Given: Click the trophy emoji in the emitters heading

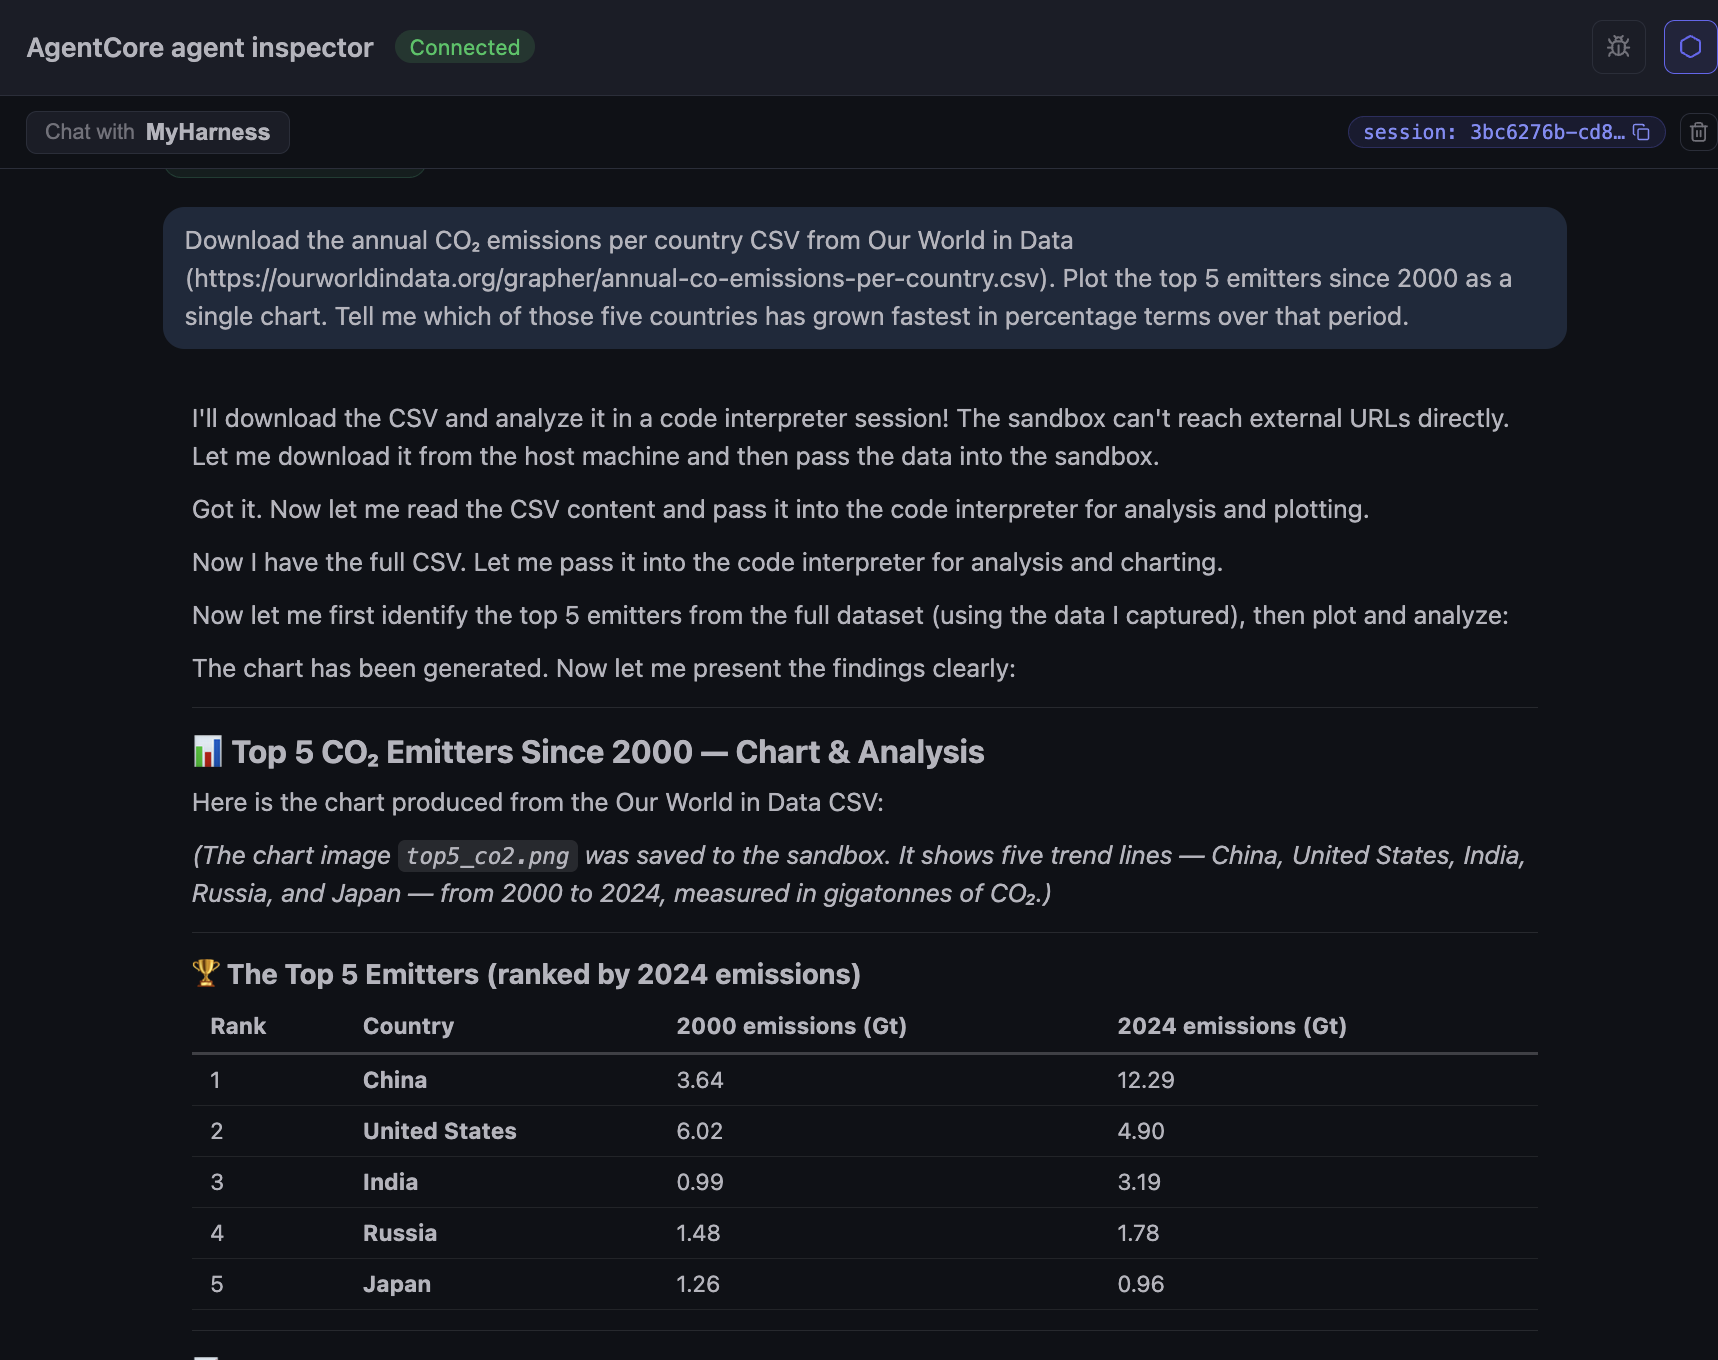Looking at the screenshot, I should point(205,972).
